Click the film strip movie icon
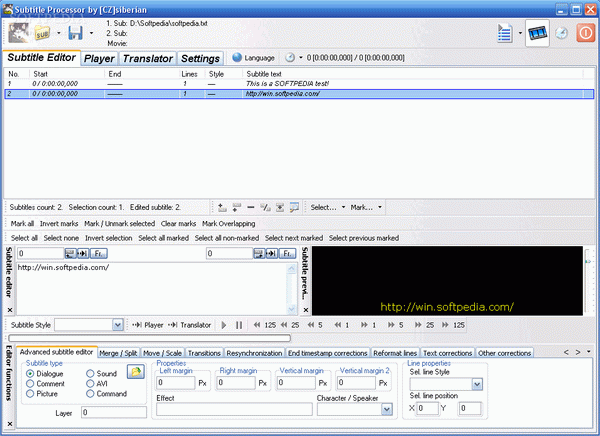 (x=537, y=33)
